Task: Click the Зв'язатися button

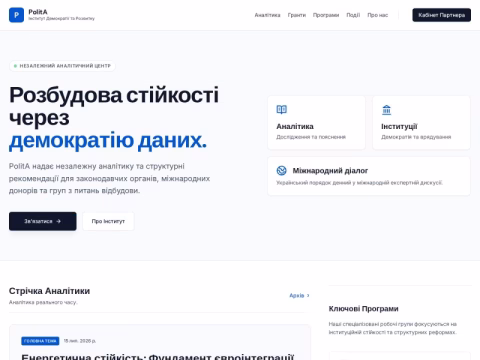Action: 43,221
